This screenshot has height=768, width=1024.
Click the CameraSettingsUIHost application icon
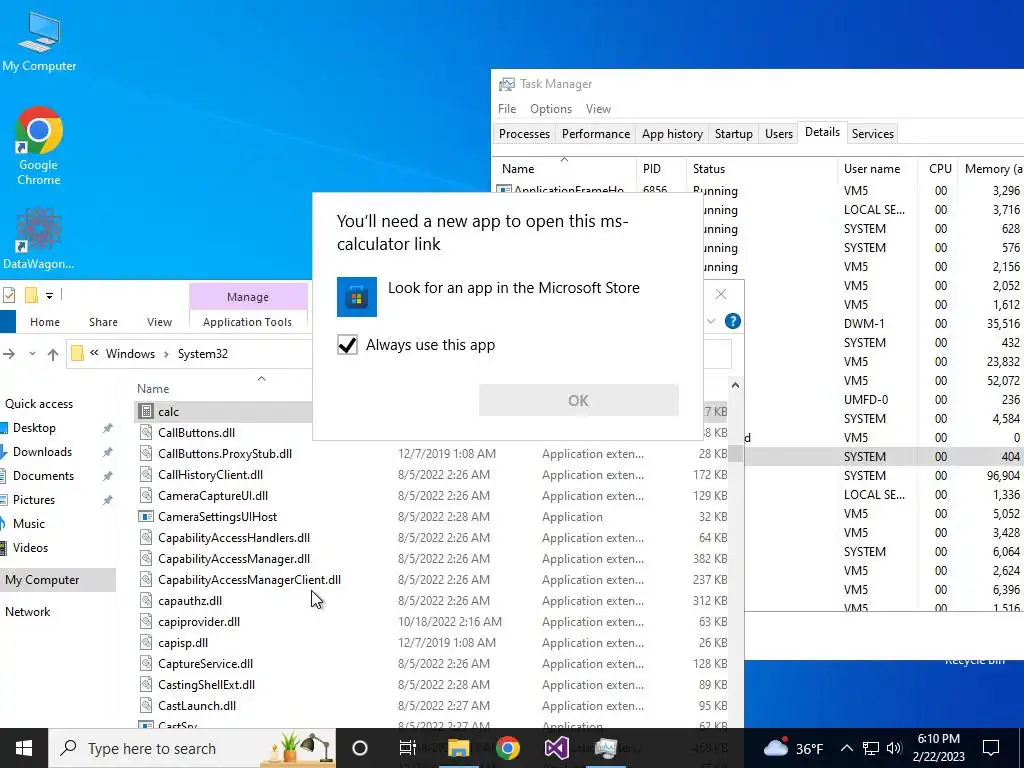(146, 517)
